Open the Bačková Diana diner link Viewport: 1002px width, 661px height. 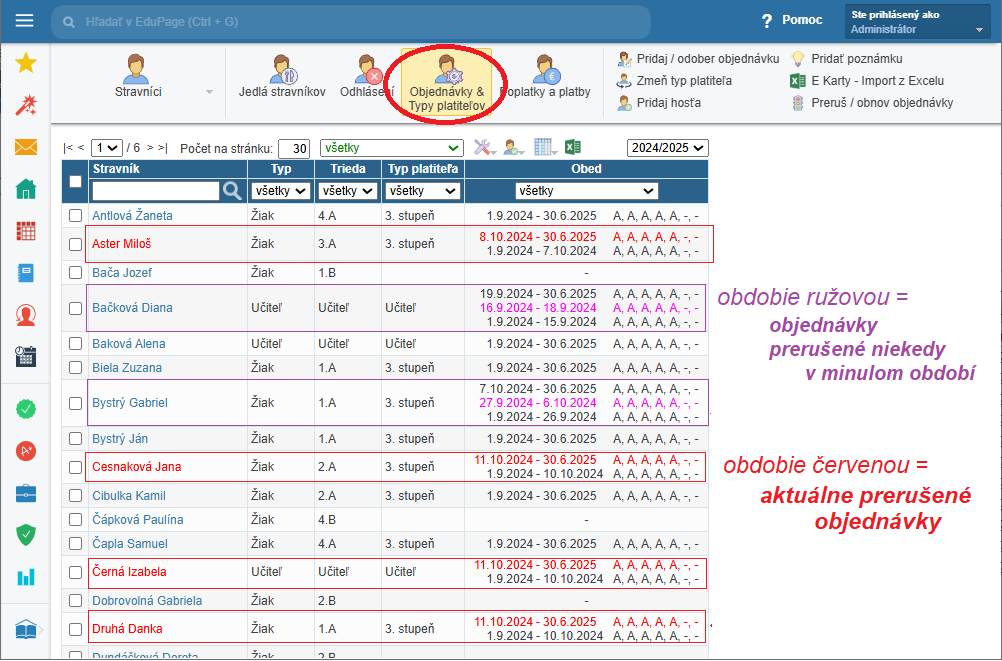pyautogui.click(x=132, y=308)
